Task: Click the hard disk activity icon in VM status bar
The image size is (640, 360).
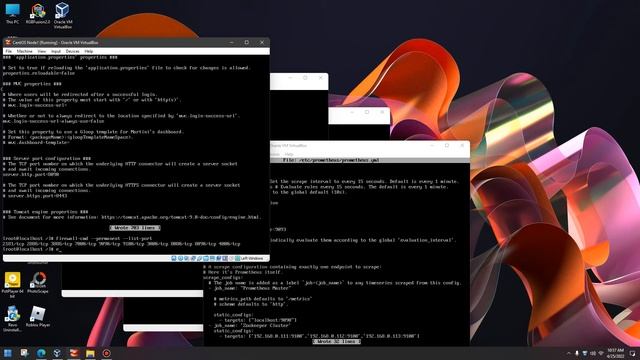Action: pos(173,258)
